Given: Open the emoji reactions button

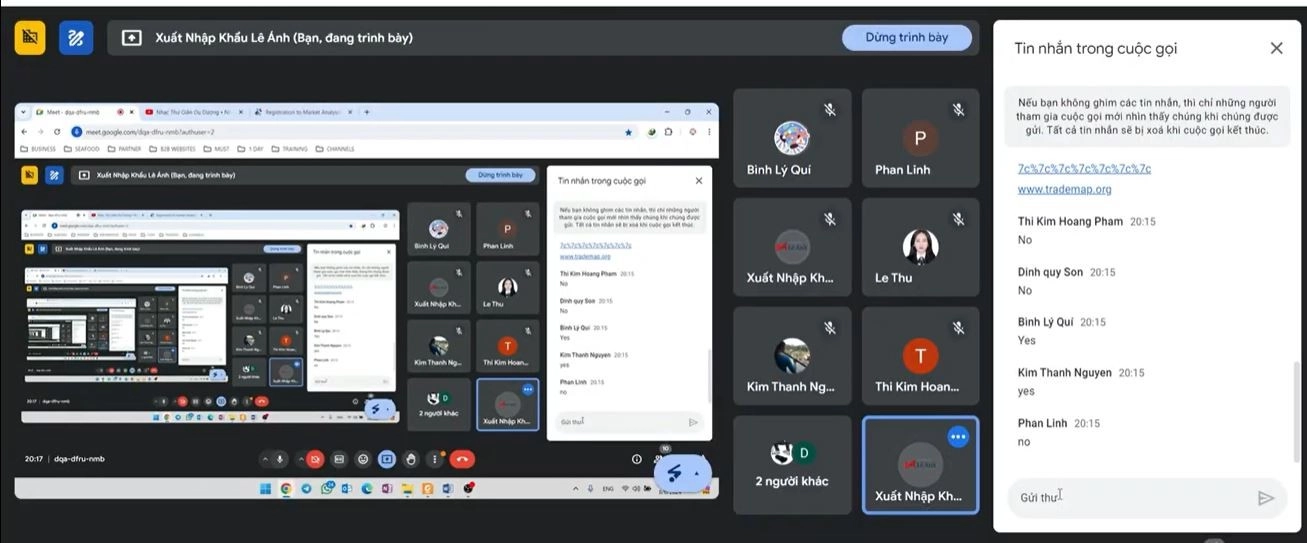Looking at the screenshot, I should pyautogui.click(x=363, y=459).
